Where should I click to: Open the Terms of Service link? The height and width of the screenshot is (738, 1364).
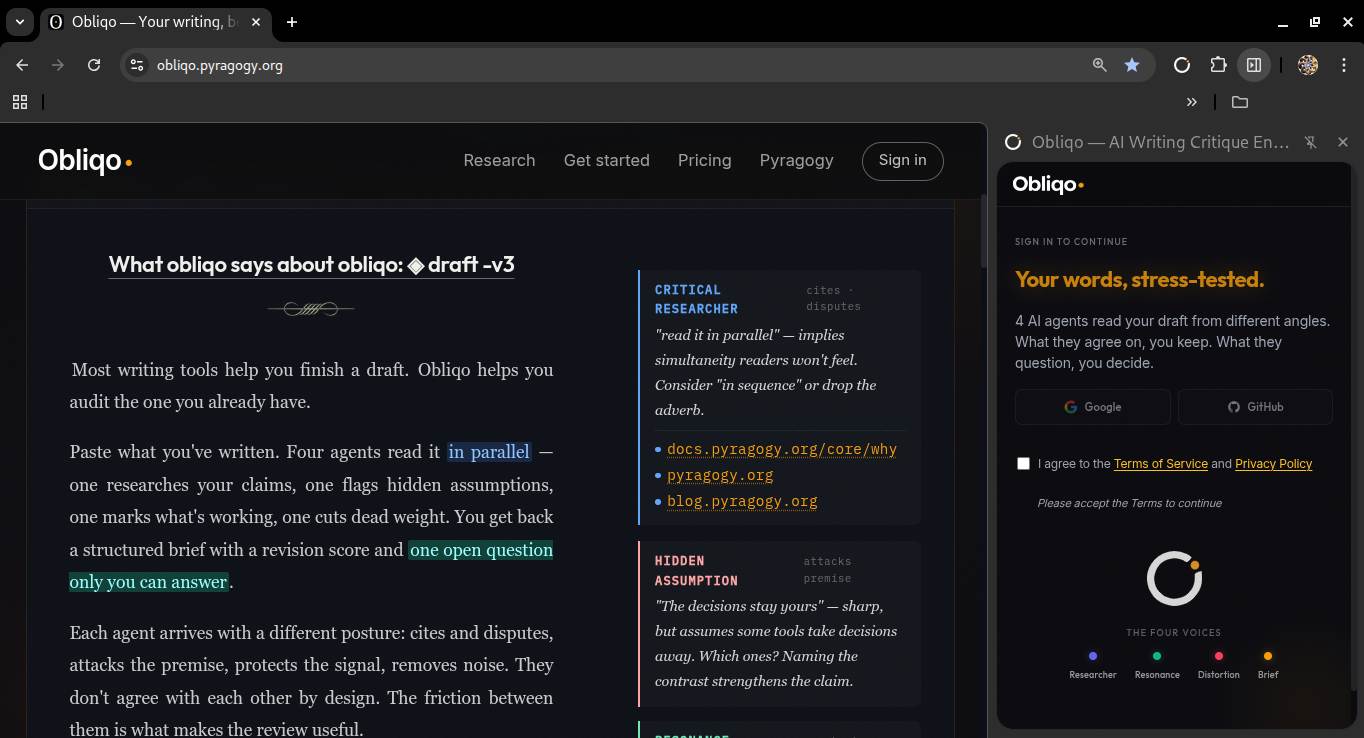[1161, 464]
